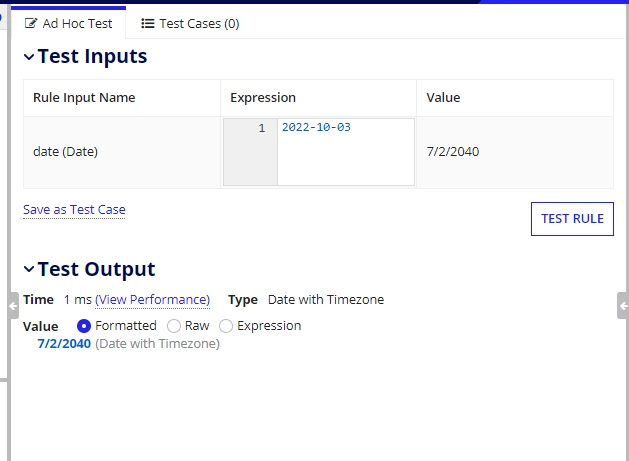Click the list icon beside Test Cases
629x461 pixels.
[148, 24]
